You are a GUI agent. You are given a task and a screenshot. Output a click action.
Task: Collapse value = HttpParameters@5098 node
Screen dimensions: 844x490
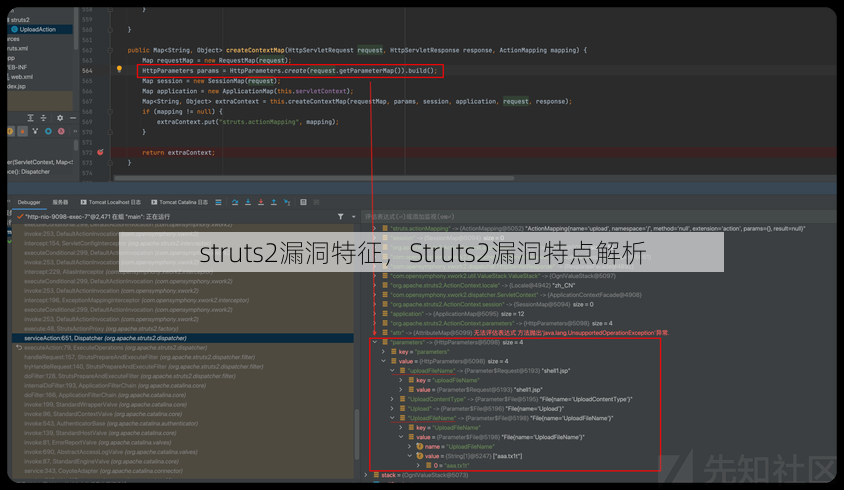click(x=383, y=361)
